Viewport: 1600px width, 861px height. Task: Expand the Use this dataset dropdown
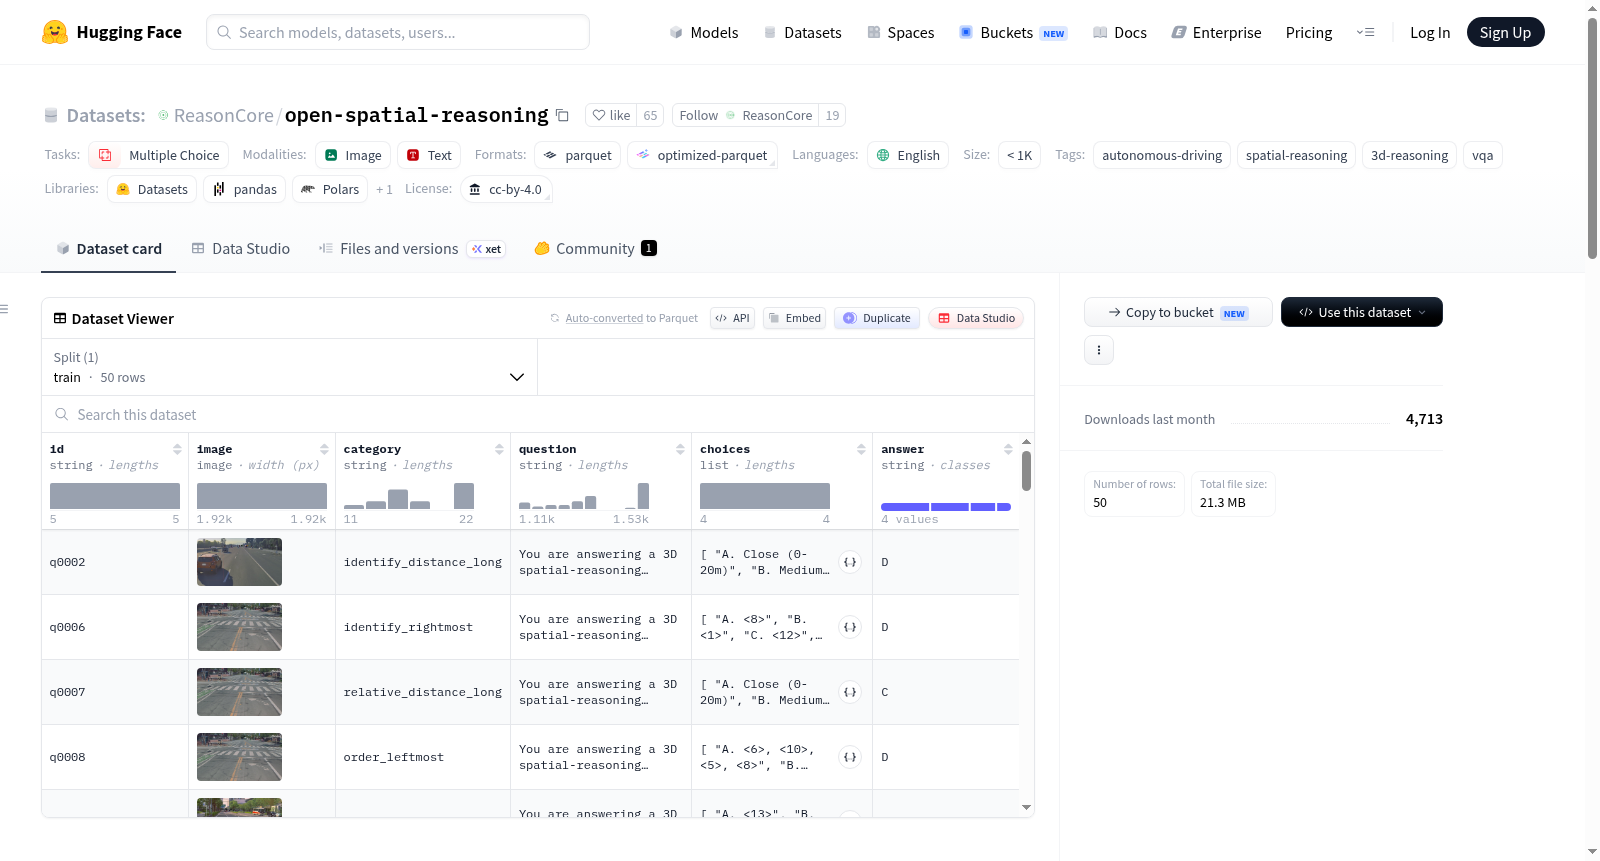click(x=1362, y=312)
